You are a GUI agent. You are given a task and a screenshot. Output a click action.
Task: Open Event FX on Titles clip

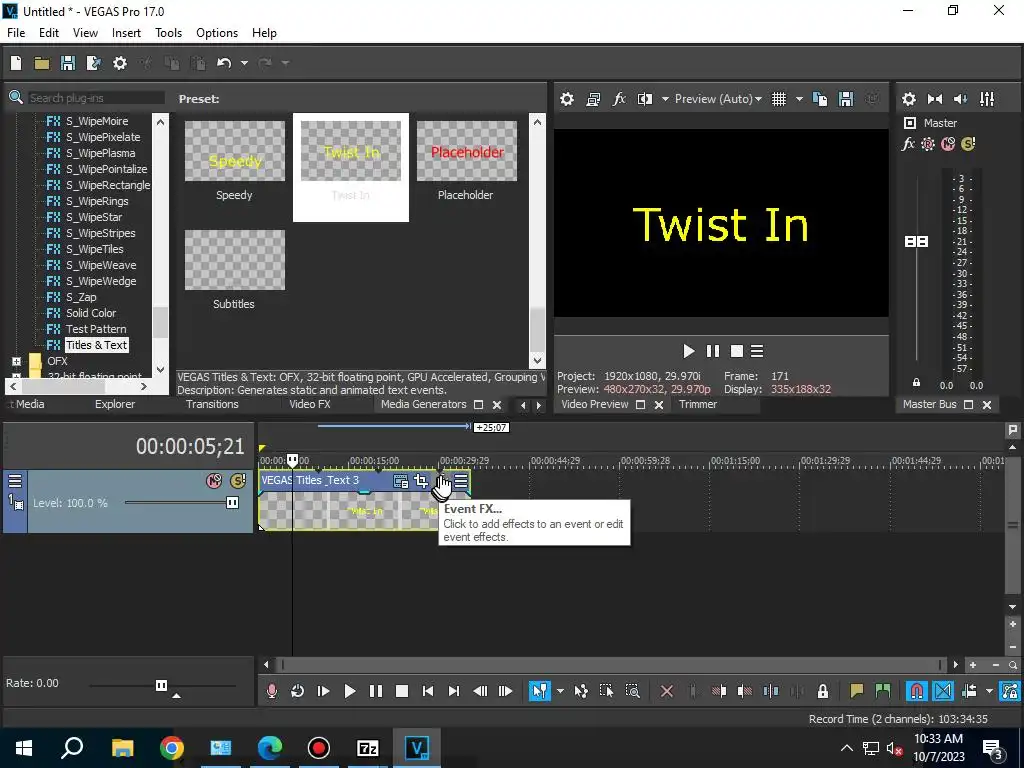tap(441, 482)
